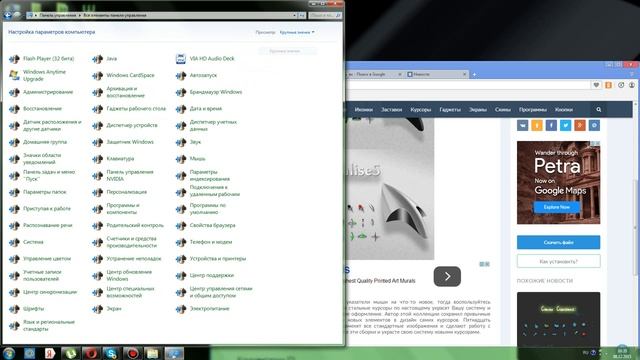Viewport: 640px width, 360px height.
Task: Open the VIA HD Audio Deck item
Action: (205, 59)
